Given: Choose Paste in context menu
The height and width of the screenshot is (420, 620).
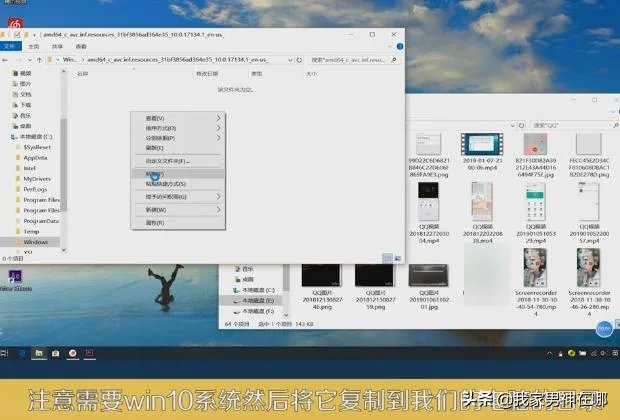Looking at the screenshot, I should click(x=178, y=174).
